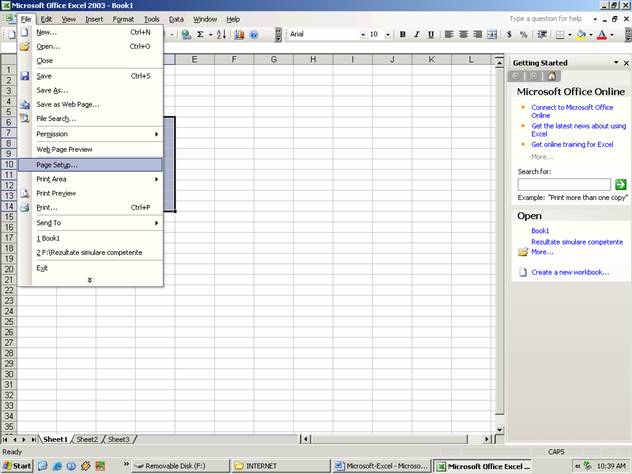Align text right in toolbar
632x474 pixels.
[x=478, y=35]
